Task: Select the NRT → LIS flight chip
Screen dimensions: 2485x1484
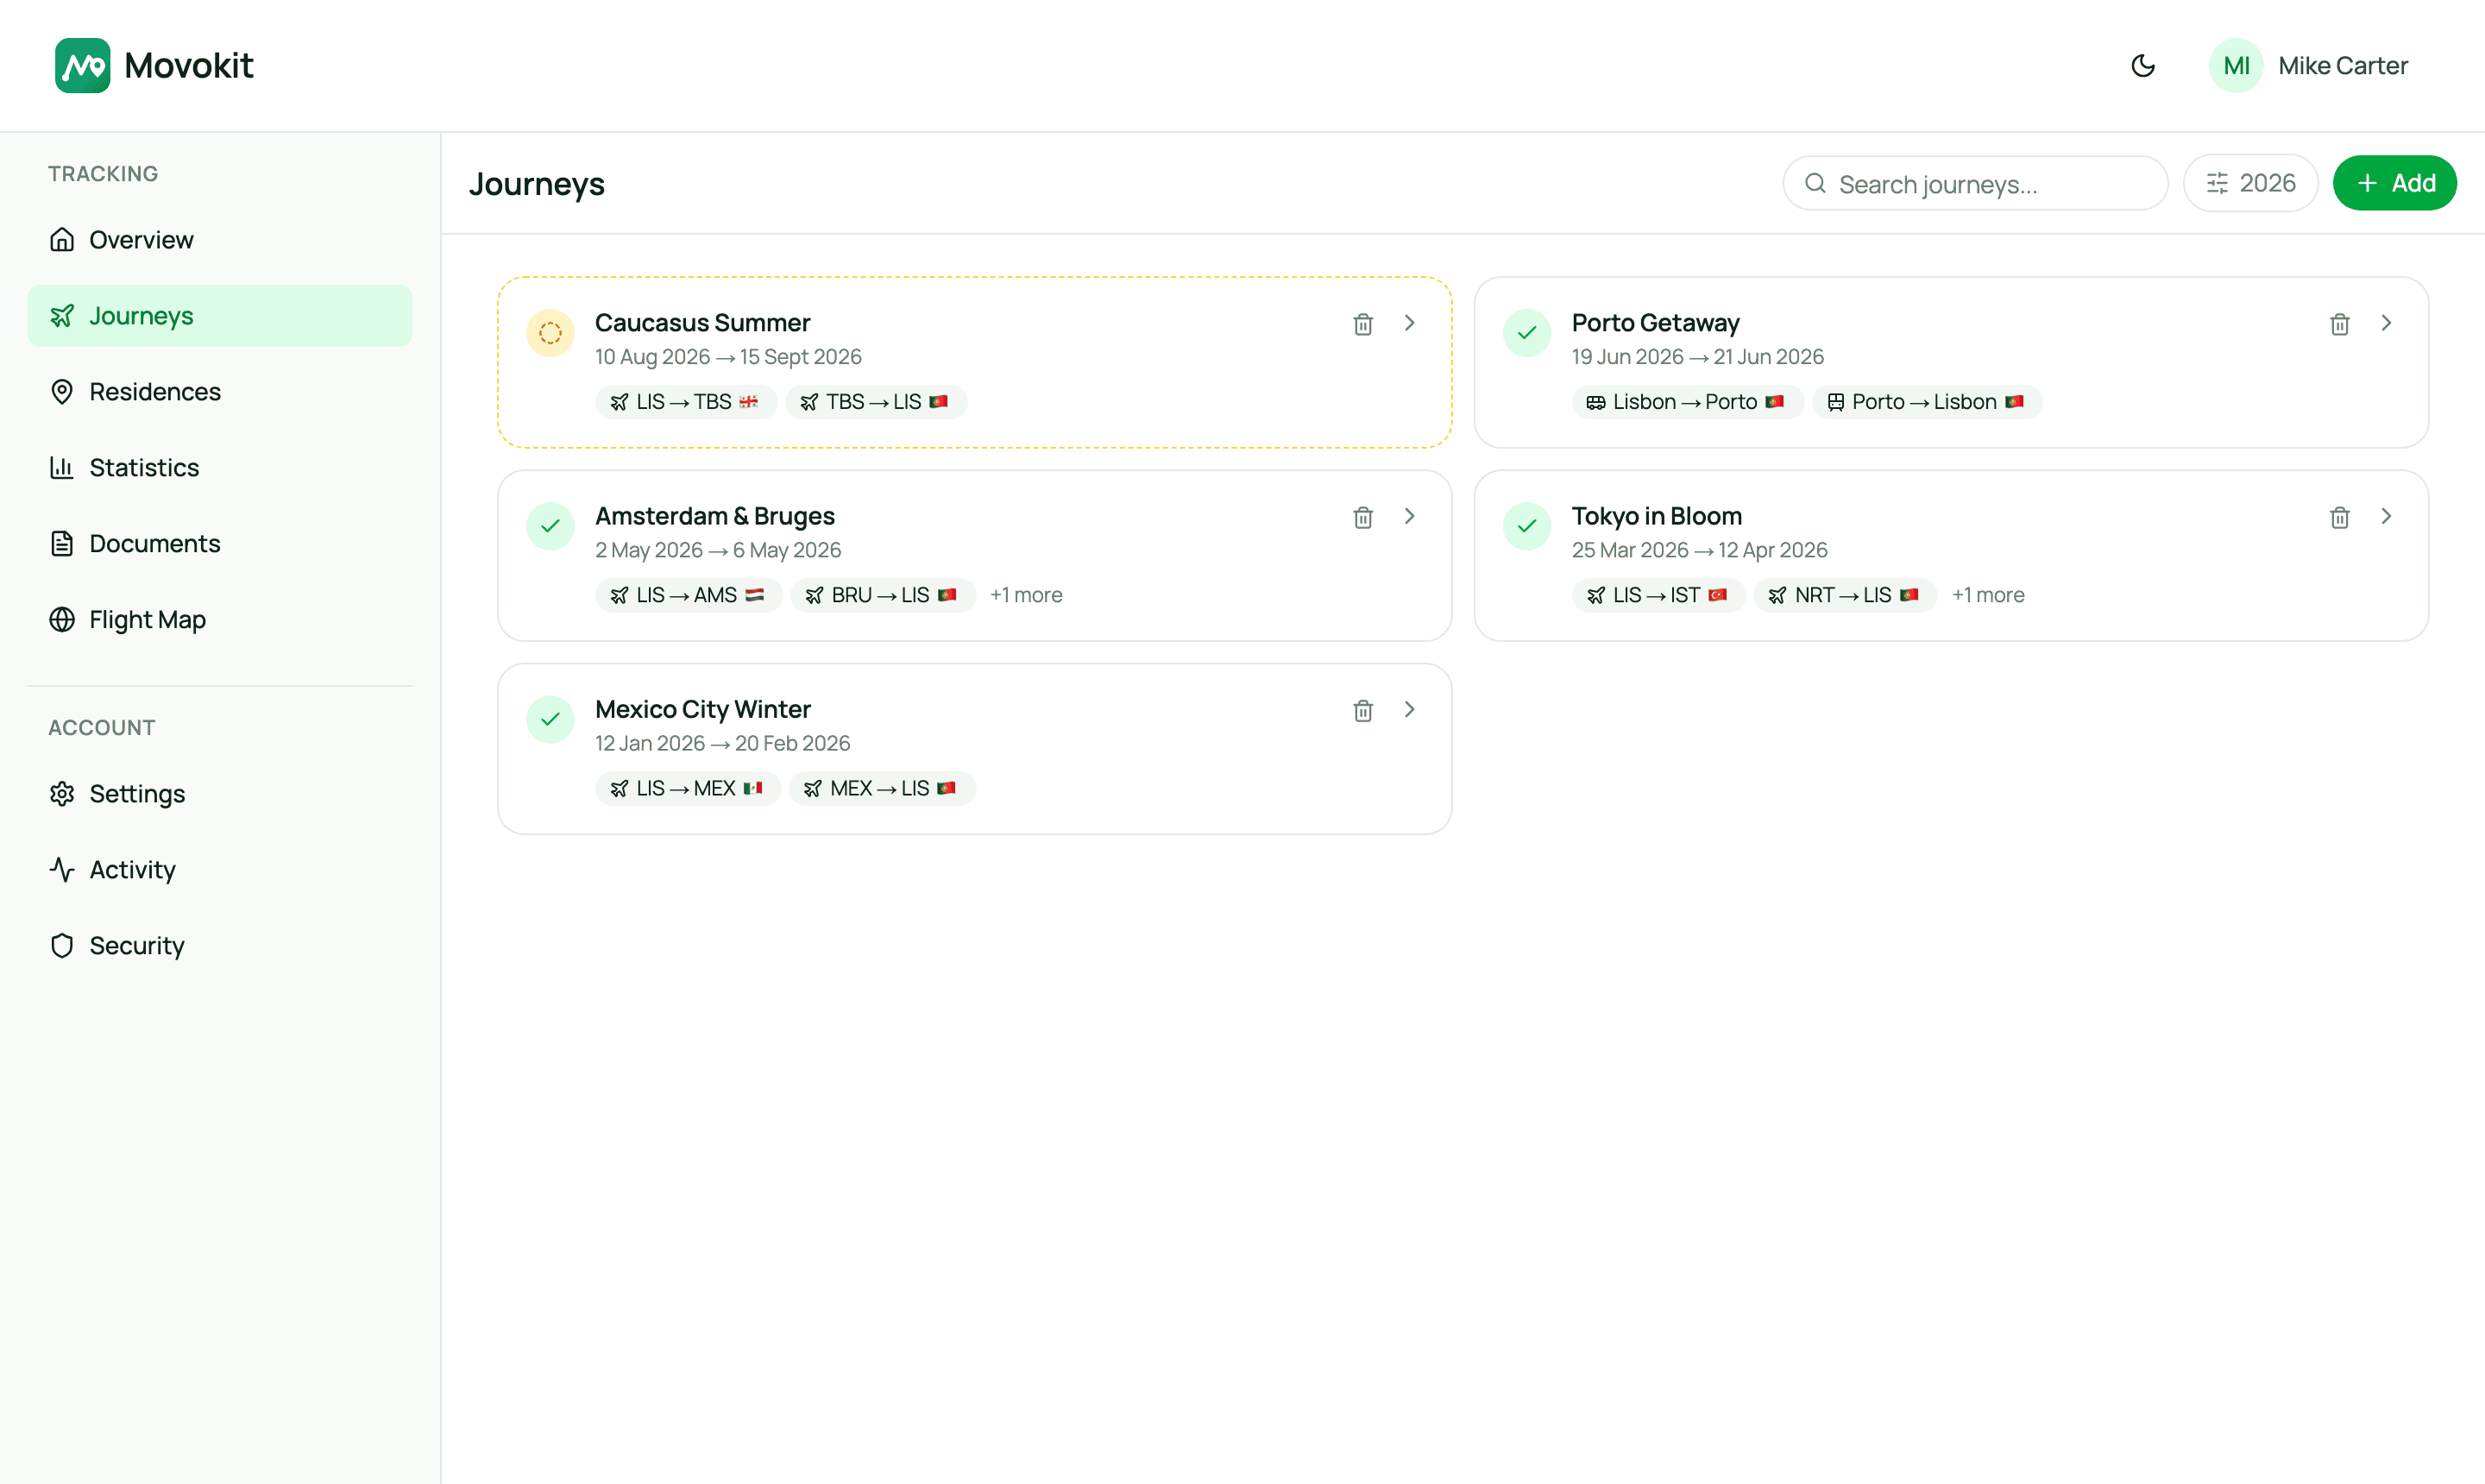Action: 1845,595
